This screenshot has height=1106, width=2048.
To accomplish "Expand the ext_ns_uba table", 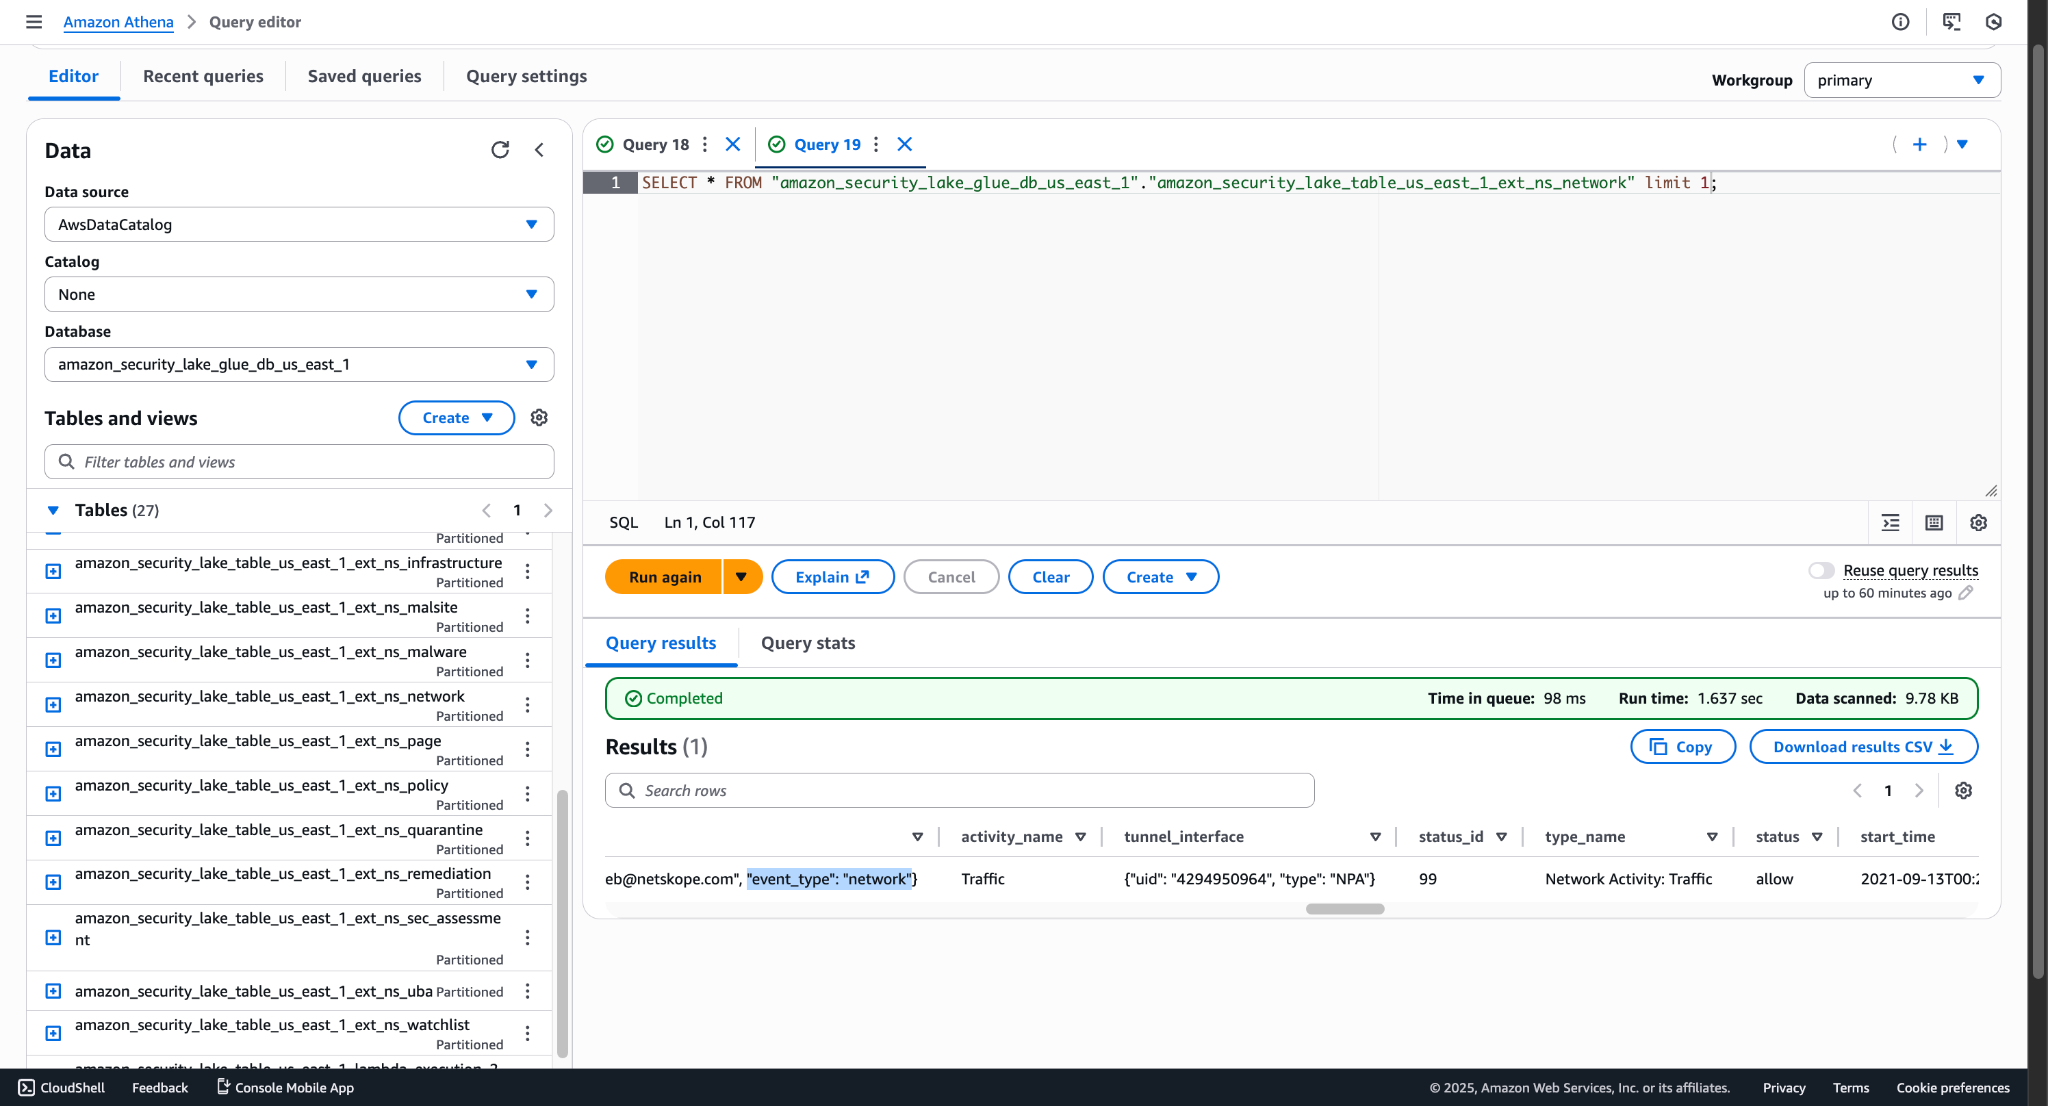I will pos(54,992).
